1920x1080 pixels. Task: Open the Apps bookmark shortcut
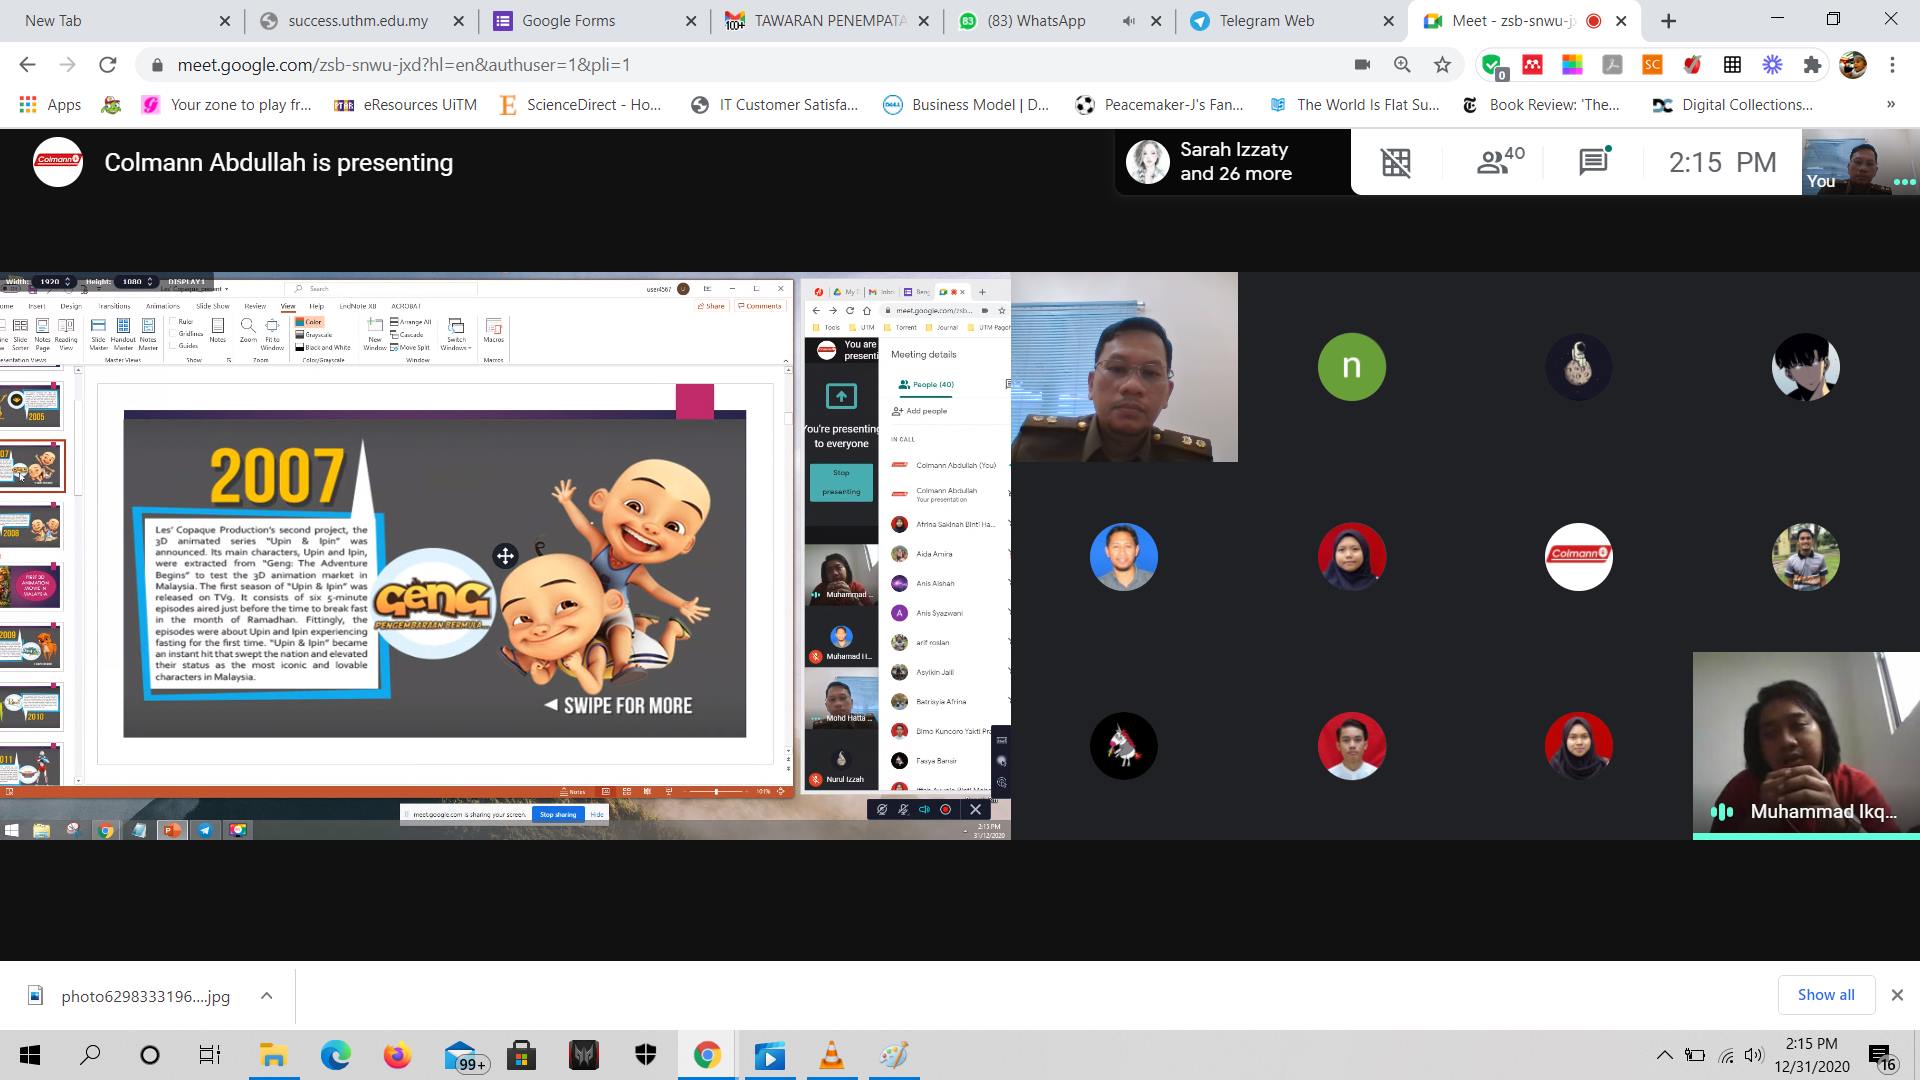(x=50, y=105)
